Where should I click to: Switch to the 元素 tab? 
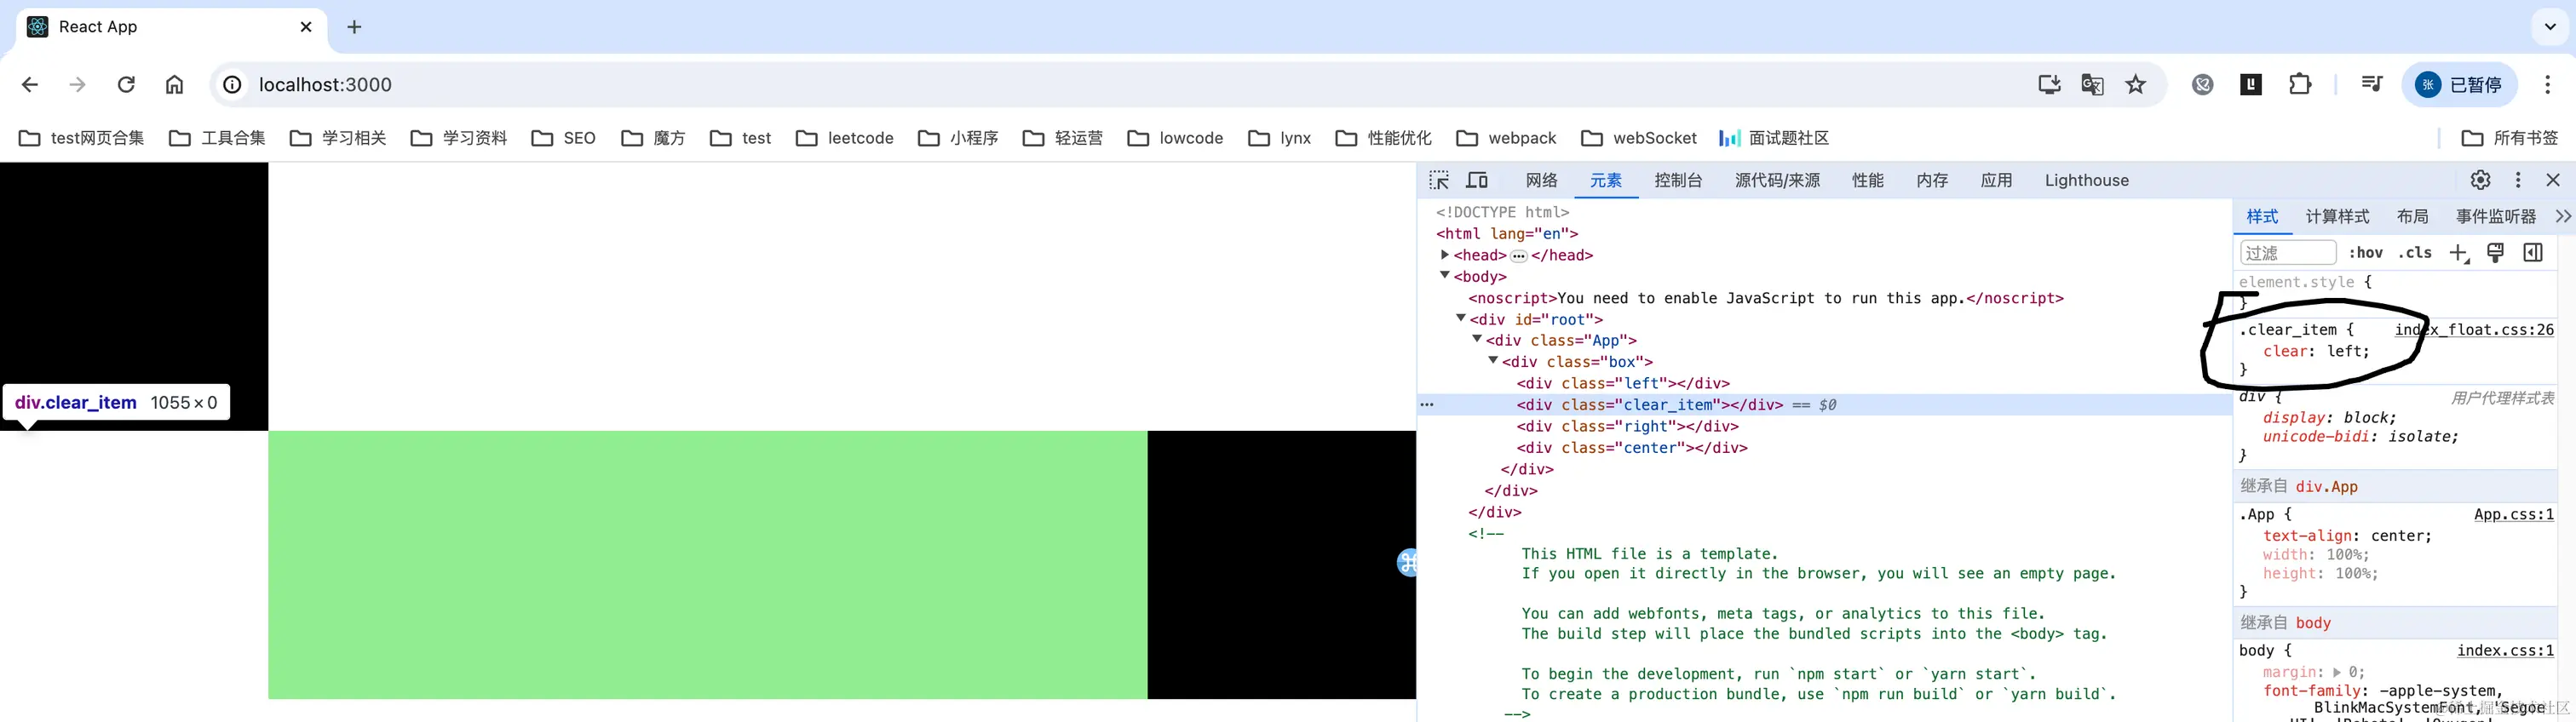click(1605, 180)
